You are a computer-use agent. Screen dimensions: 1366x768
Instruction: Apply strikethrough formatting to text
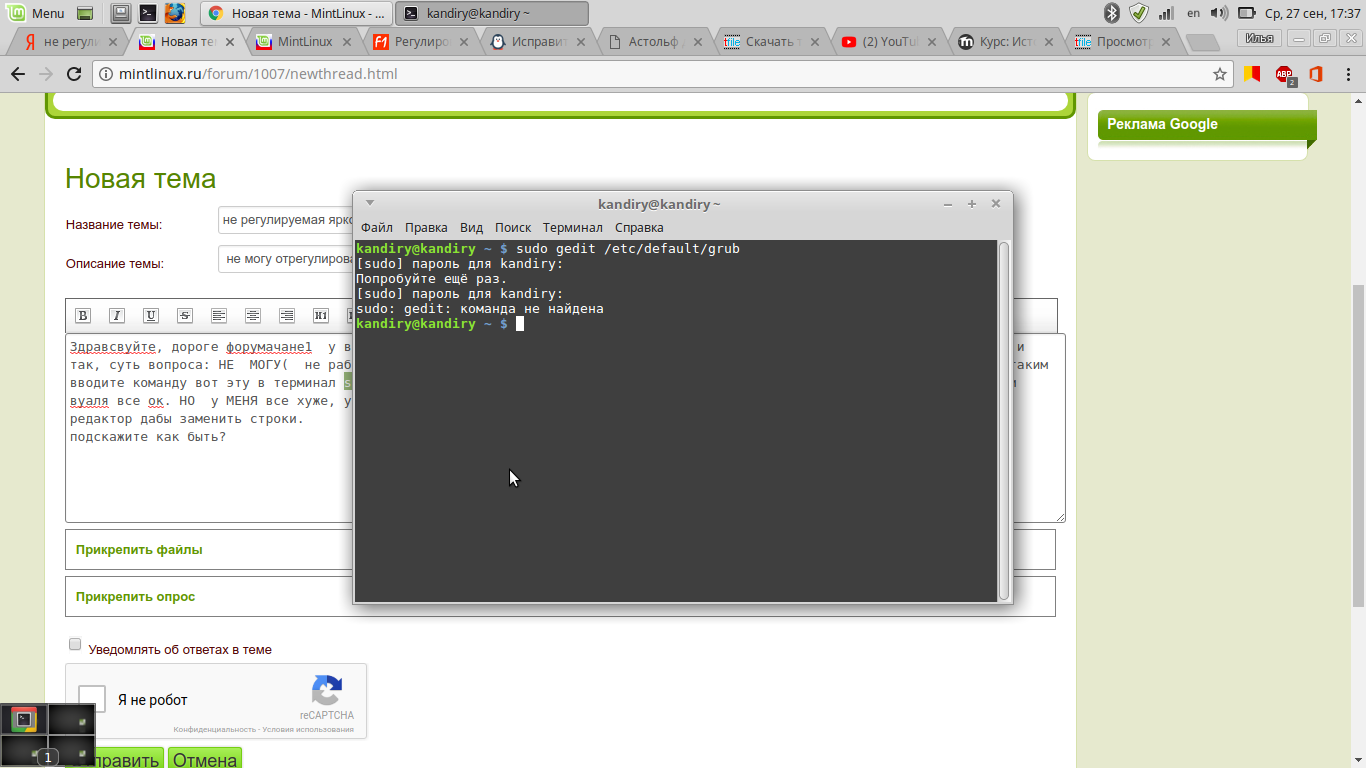click(185, 316)
